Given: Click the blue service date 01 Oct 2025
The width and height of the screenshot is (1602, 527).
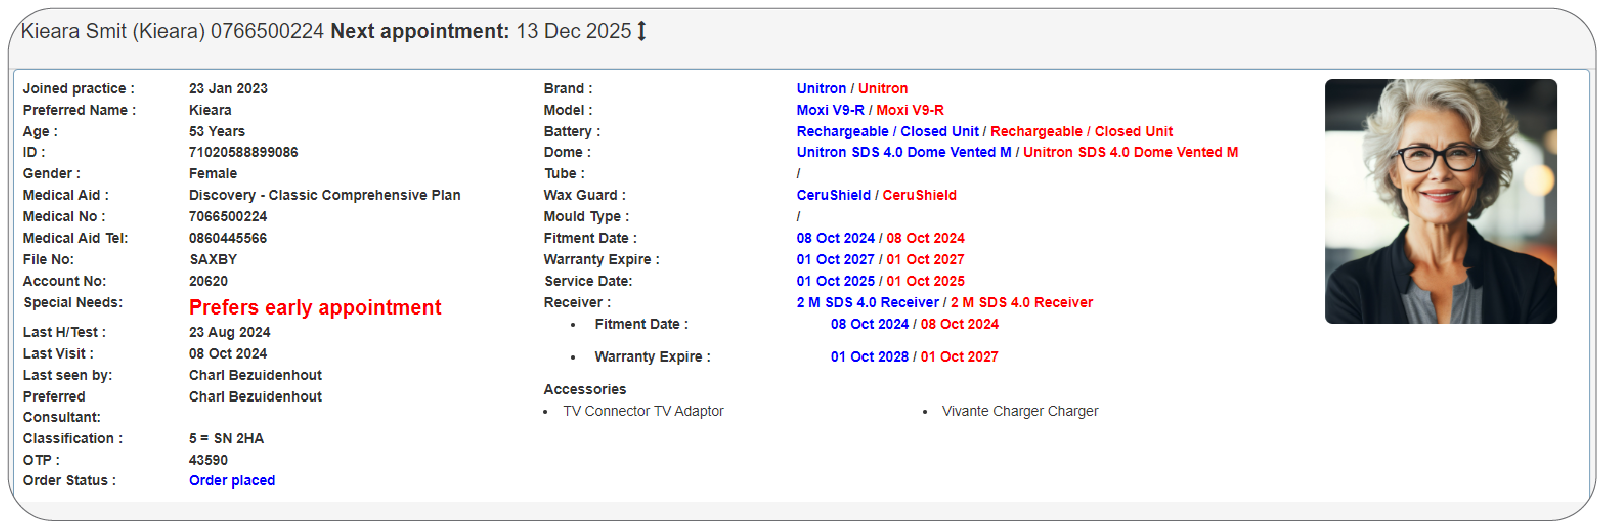Looking at the screenshot, I should 835,281.
